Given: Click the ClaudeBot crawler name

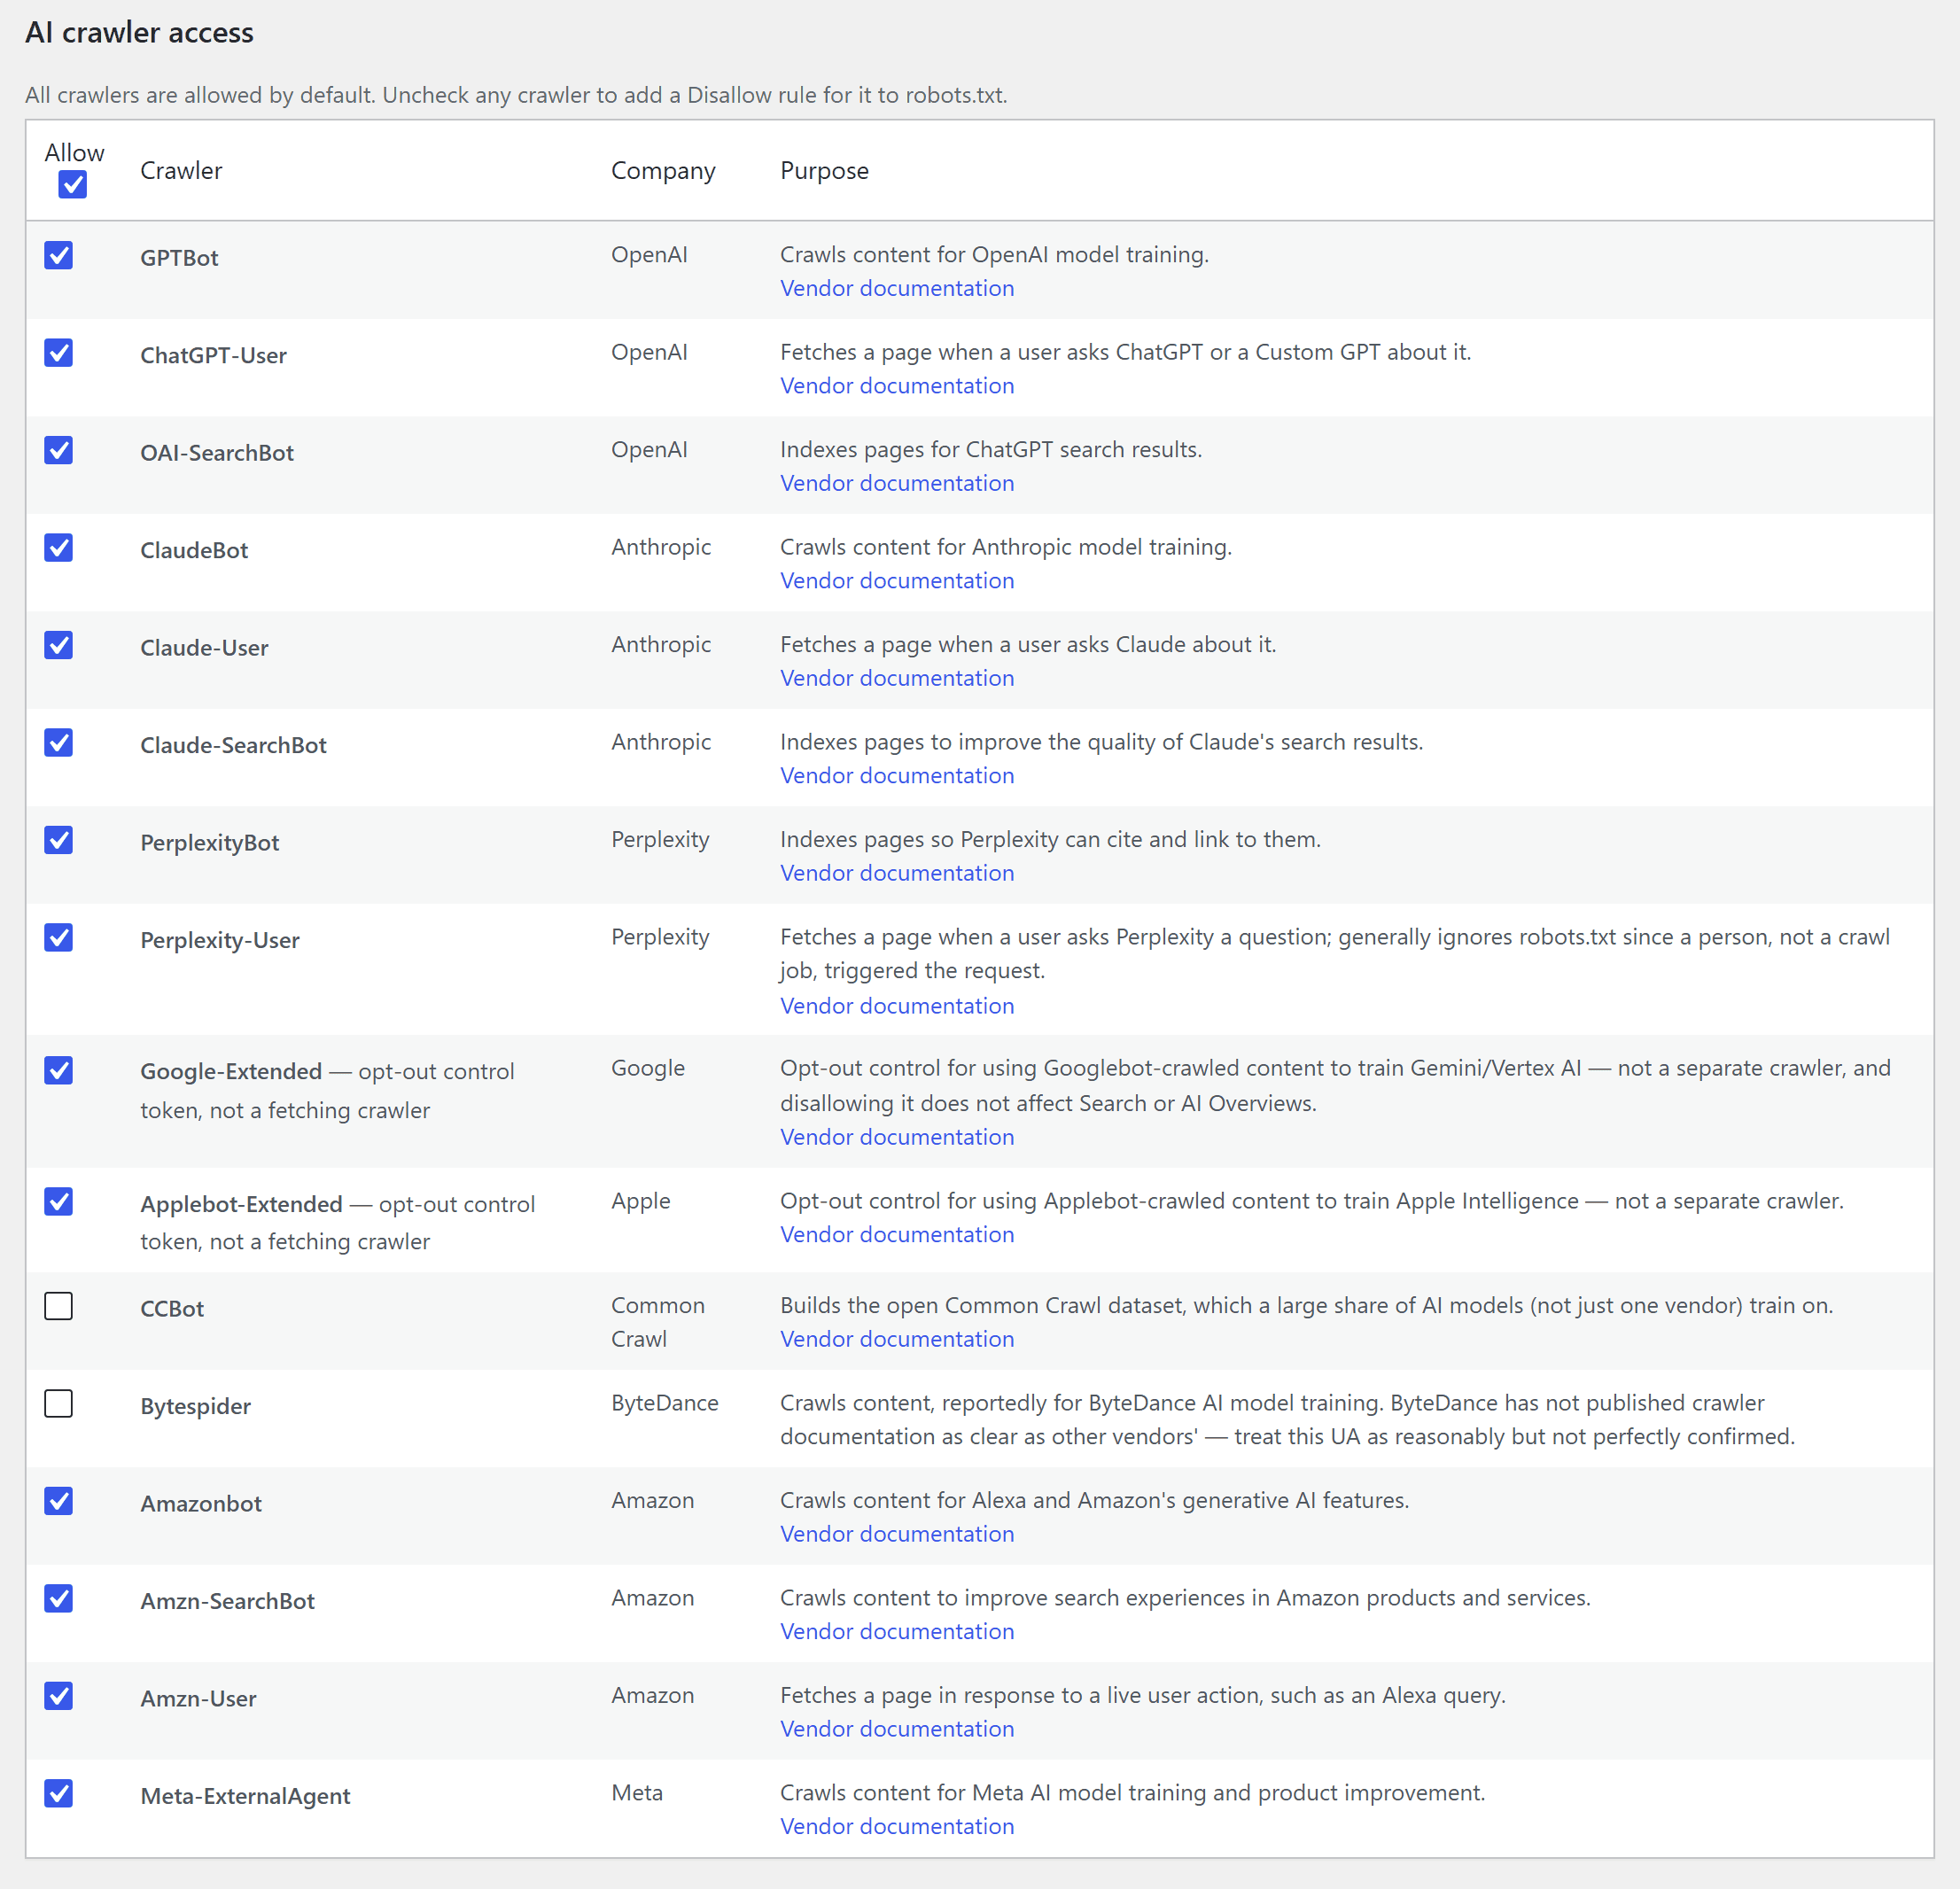Looking at the screenshot, I should coord(194,551).
